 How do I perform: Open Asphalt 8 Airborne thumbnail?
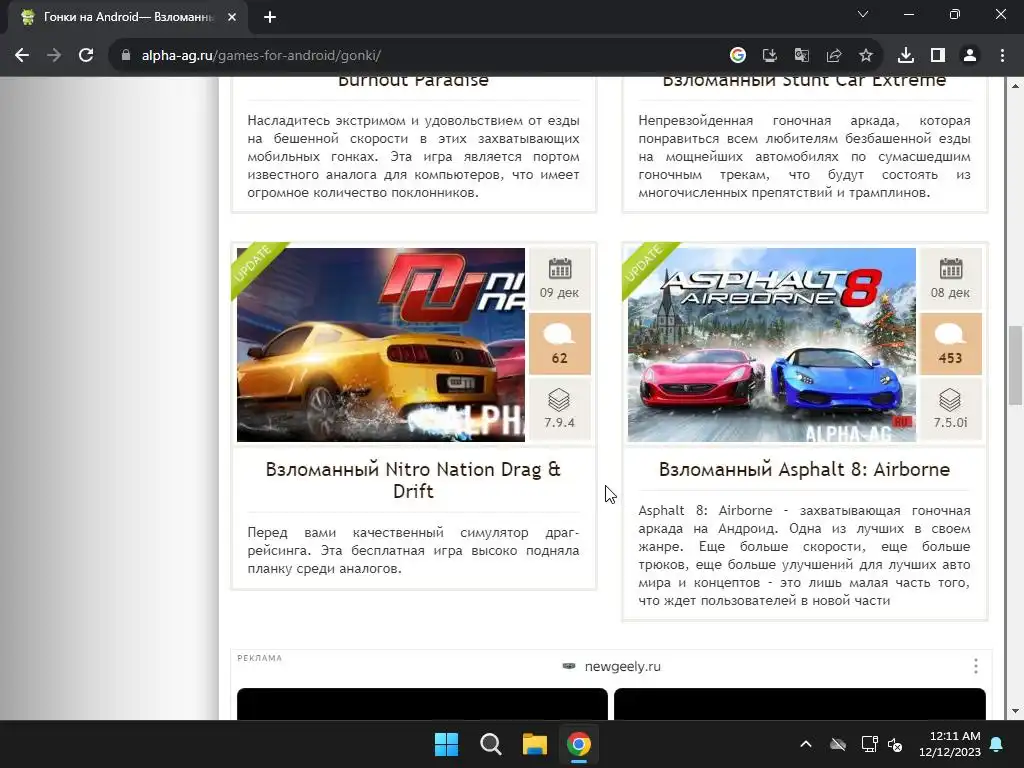pos(771,345)
